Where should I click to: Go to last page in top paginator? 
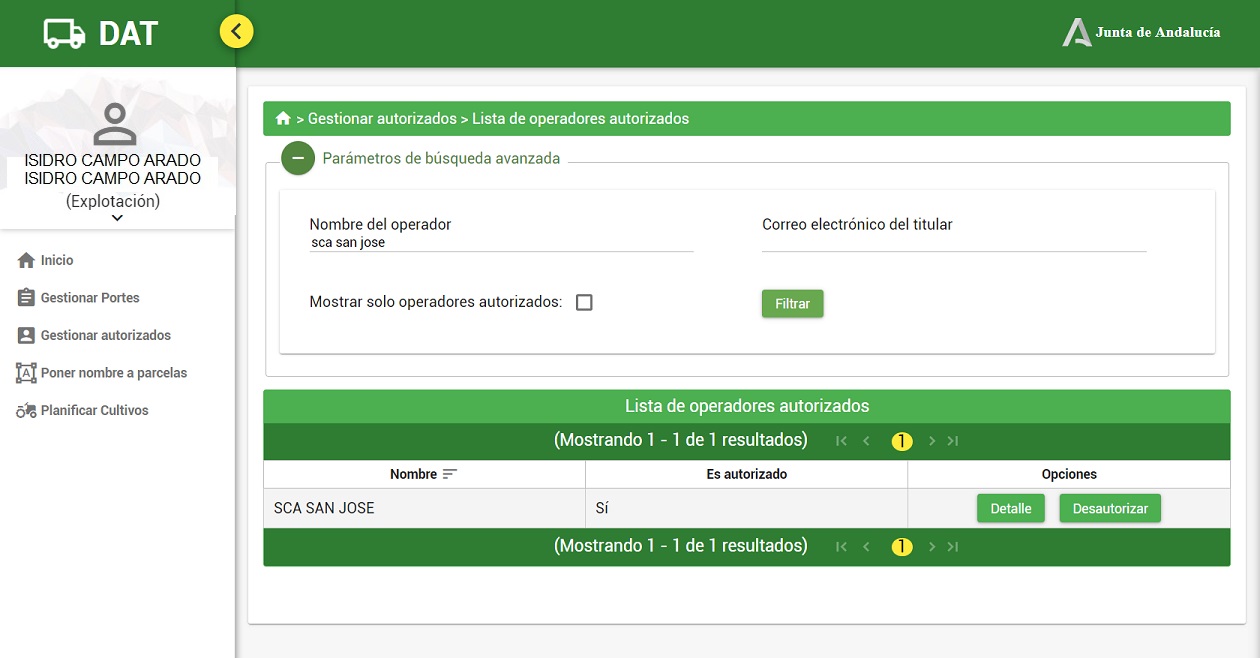[953, 441]
